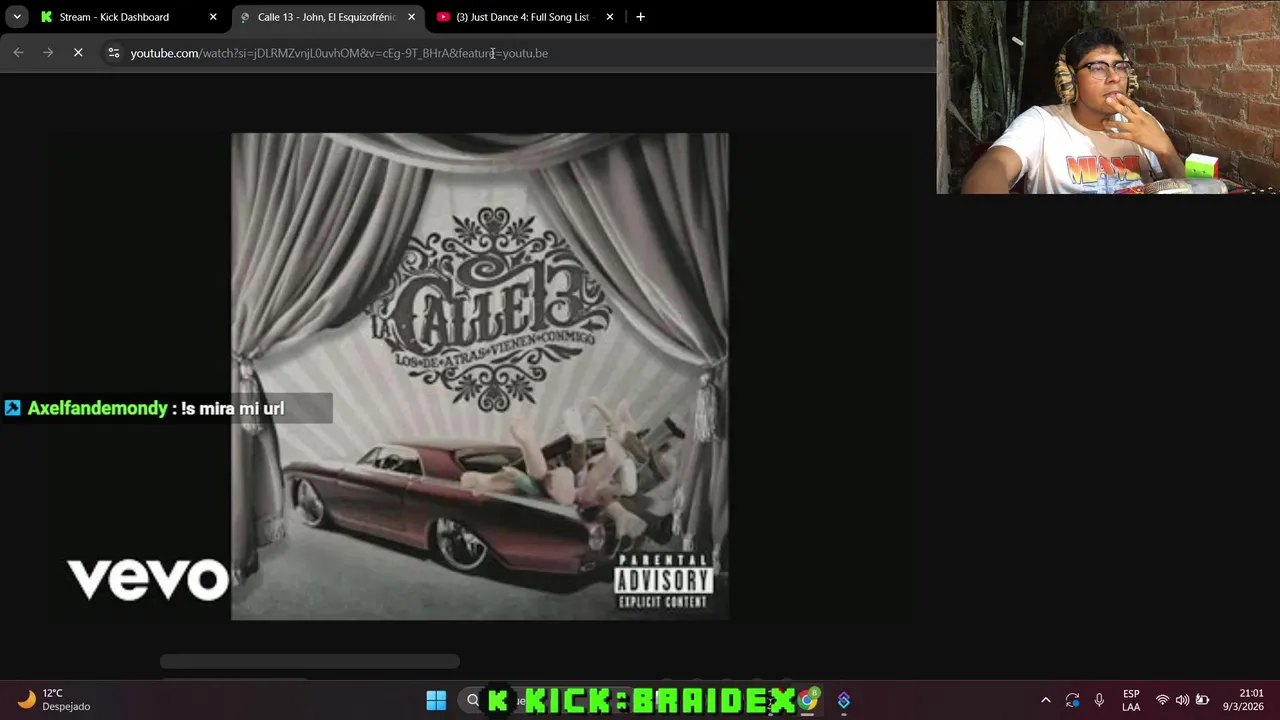Open the blue diamond app on taskbar

pos(844,700)
